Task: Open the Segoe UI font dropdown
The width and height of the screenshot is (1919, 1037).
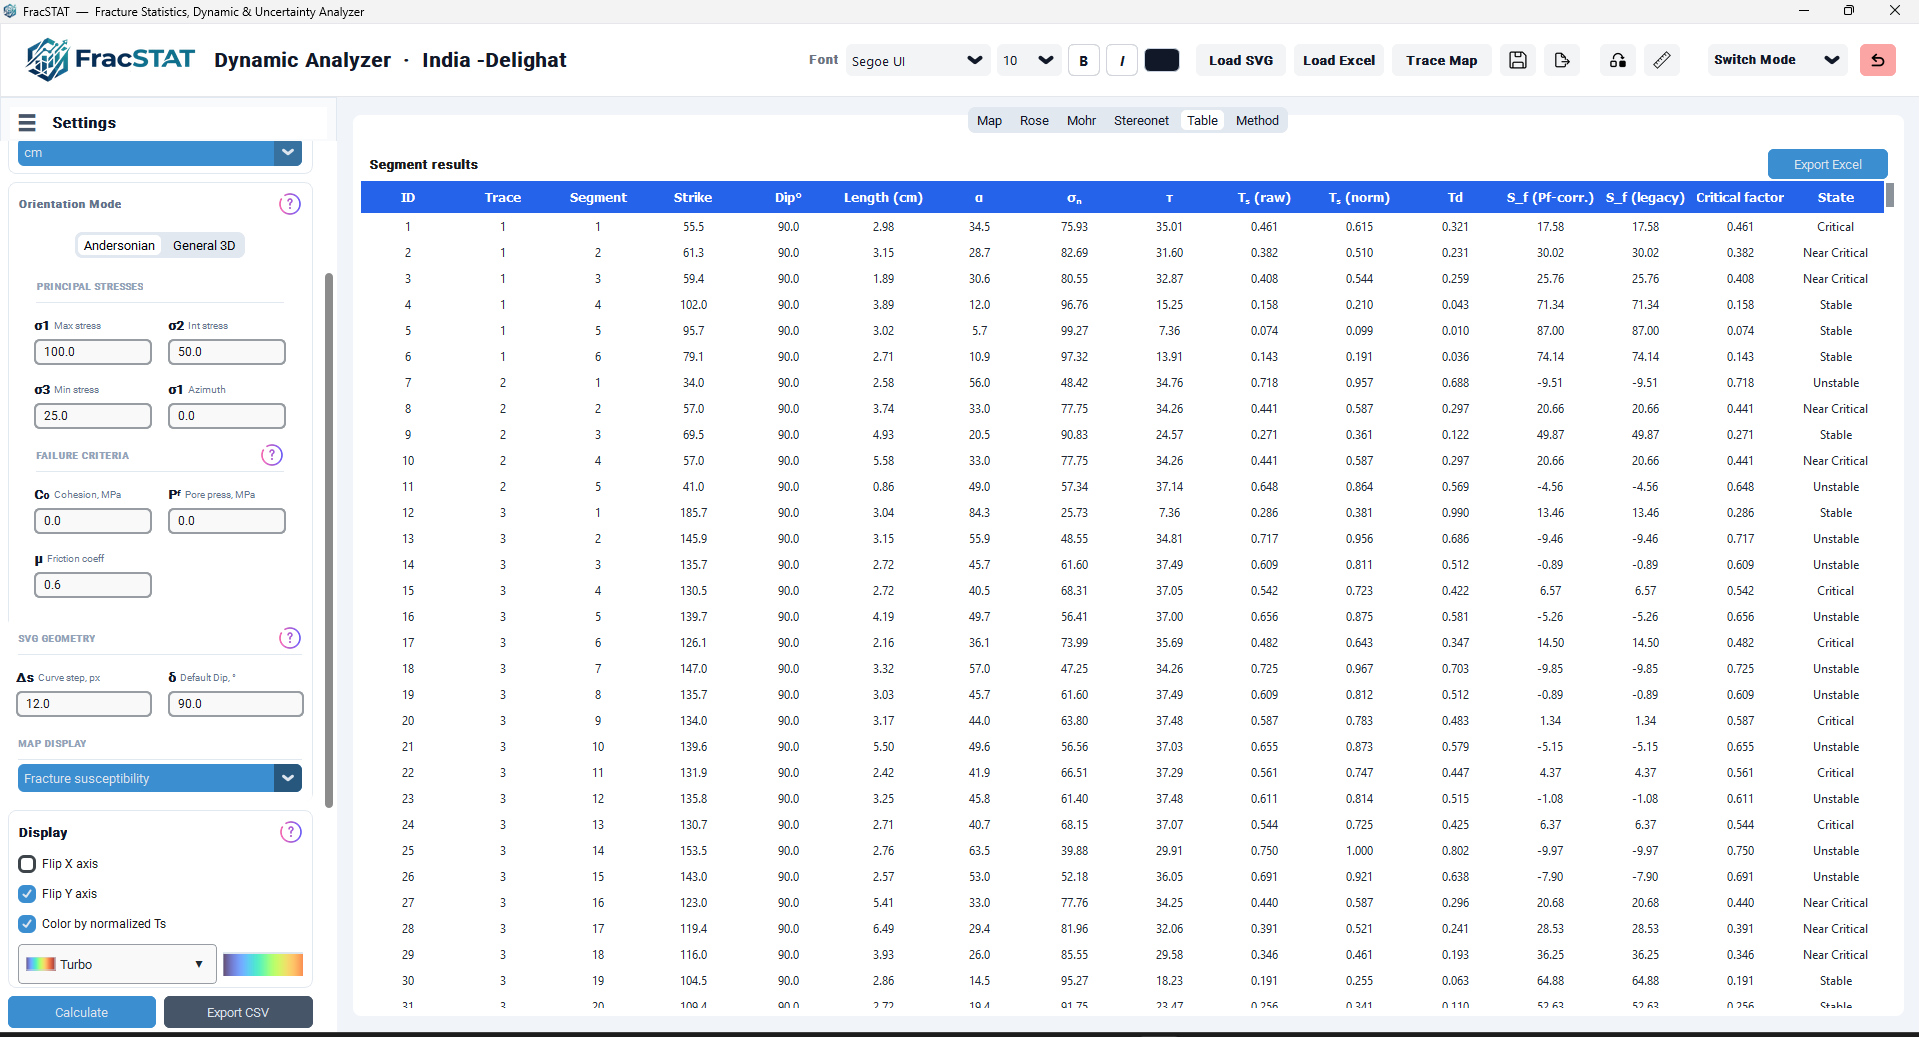Action: [917, 61]
